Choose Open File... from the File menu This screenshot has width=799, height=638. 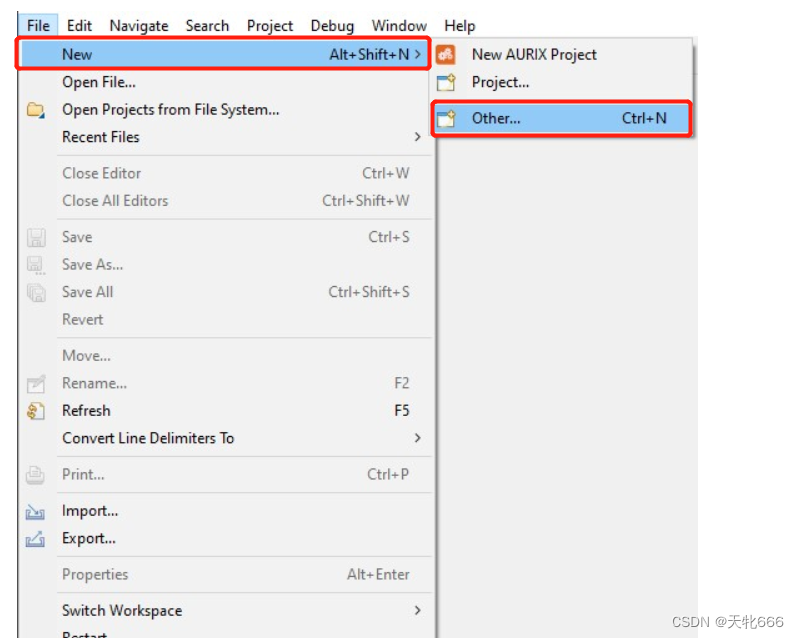click(226, 82)
